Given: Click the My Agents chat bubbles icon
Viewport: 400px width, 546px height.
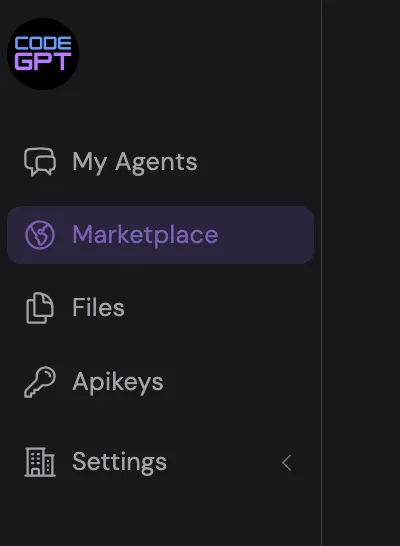Looking at the screenshot, I should click(x=40, y=162).
